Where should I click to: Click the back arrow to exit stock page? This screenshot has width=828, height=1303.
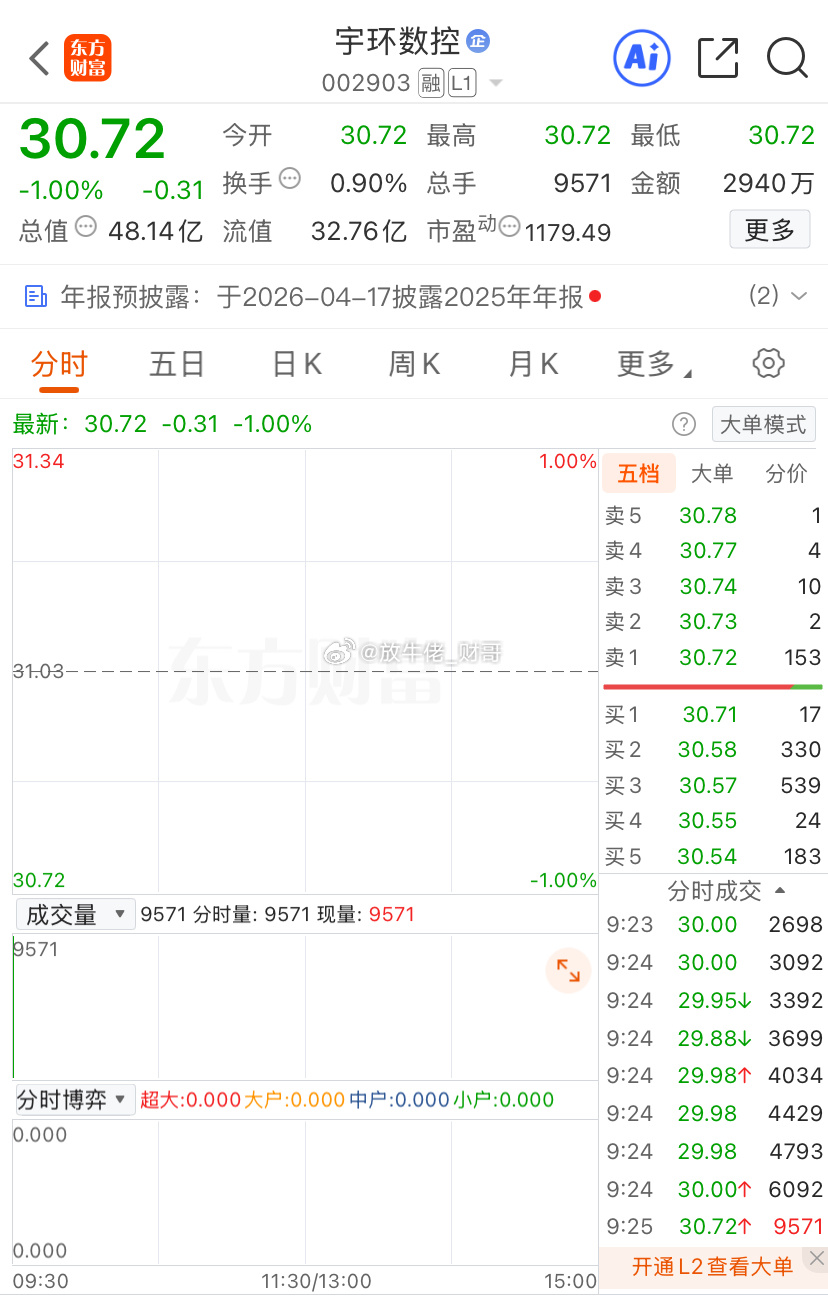[x=38, y=58]
